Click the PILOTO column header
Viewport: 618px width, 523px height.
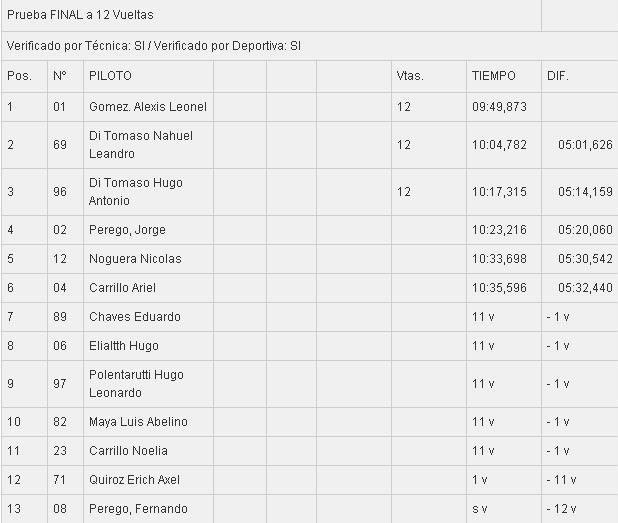[x=110, y=76]
